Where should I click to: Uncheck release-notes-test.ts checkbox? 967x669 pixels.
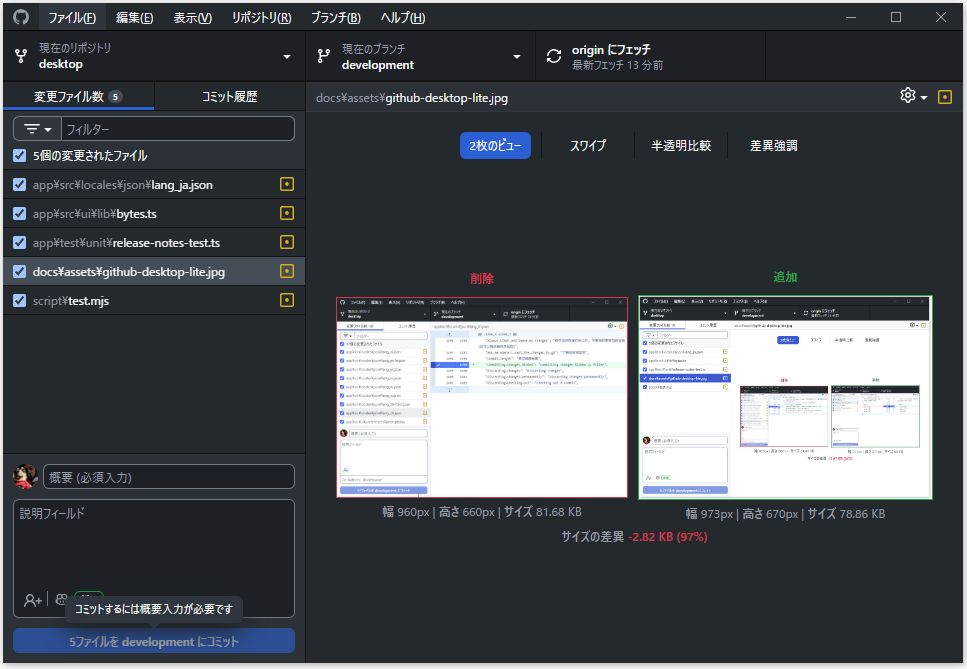click(20, 242)
